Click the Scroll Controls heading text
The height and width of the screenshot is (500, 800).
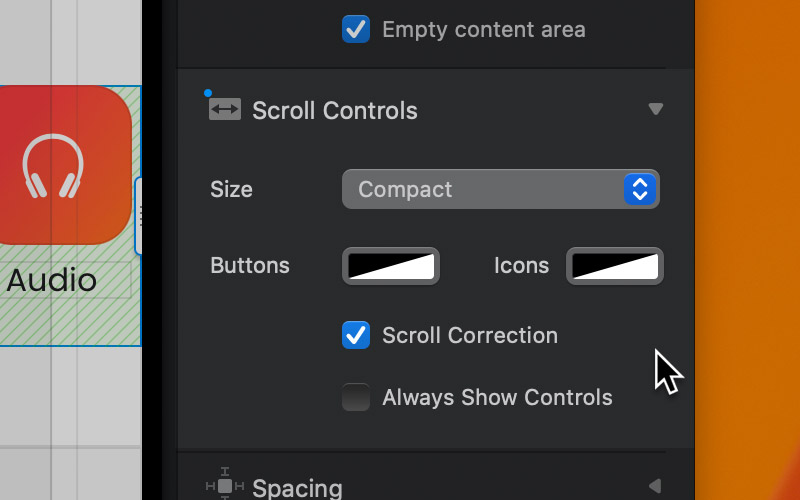(335, 111)
